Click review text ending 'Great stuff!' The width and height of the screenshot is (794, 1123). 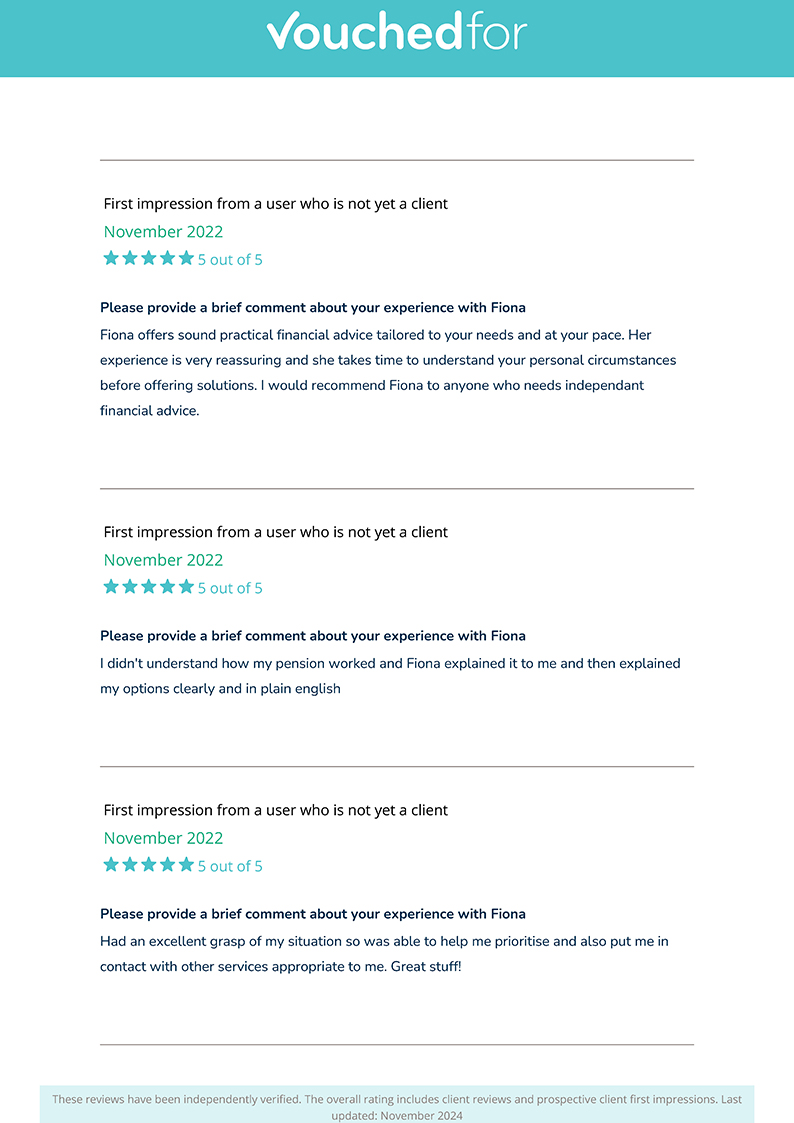[x=384, y=953]
